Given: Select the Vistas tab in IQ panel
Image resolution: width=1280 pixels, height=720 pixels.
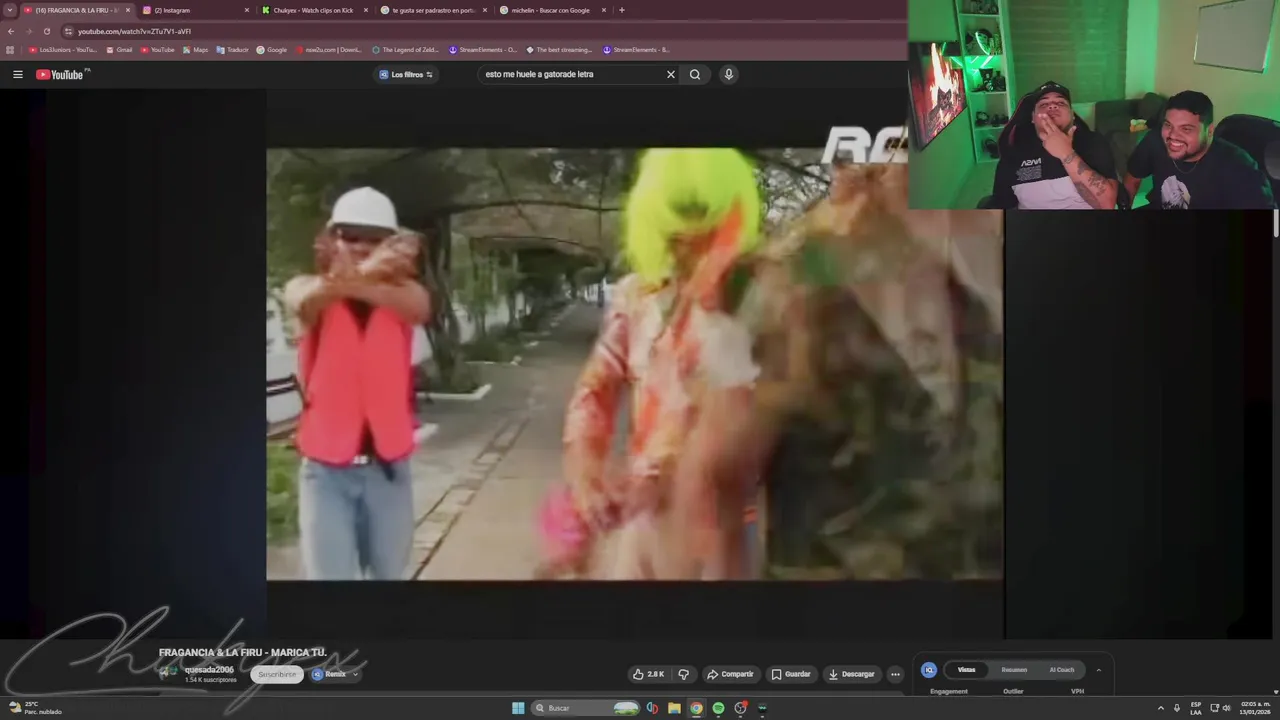Looking at the screenshot, I should (966, 670).
